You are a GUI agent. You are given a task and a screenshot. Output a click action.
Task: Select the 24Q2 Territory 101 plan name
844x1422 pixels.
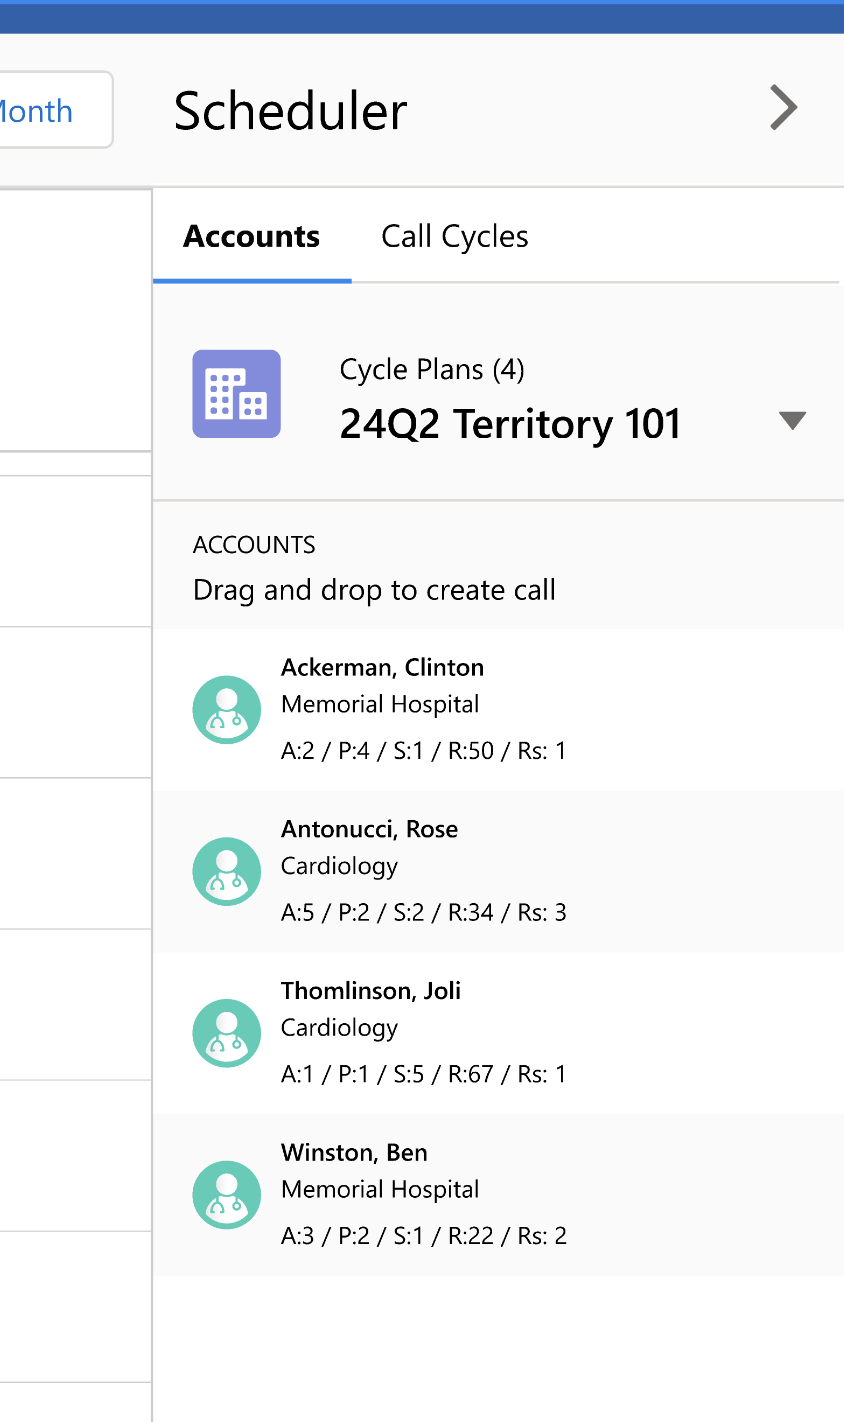pyautogui.click(x=510, y=424)
